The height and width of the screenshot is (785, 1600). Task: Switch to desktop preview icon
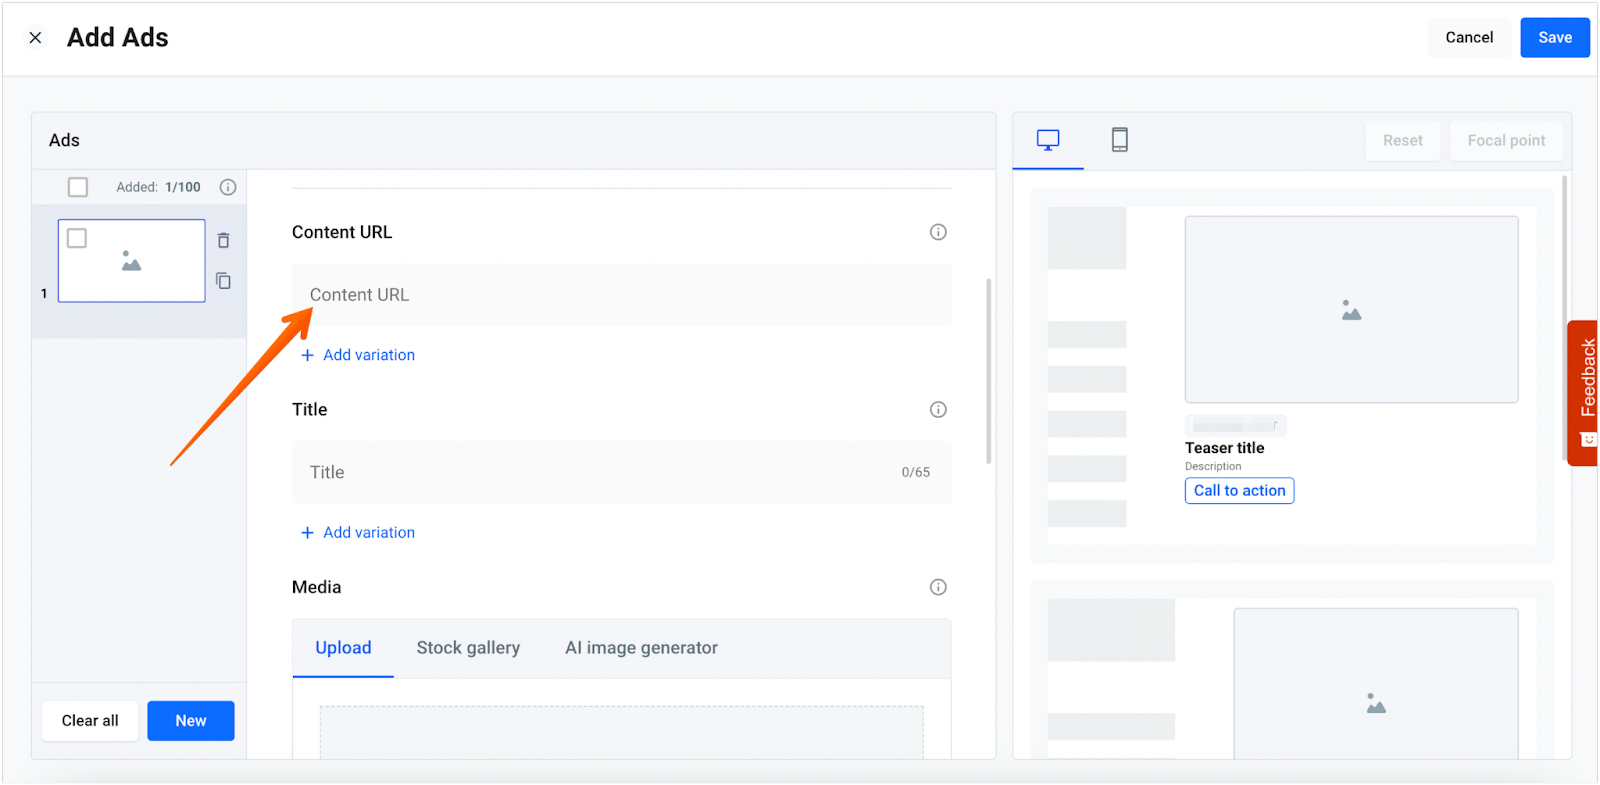coord(1047,140)
